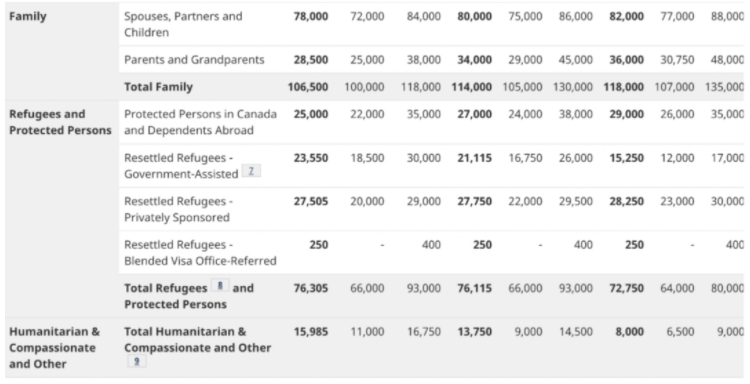Click Humanitarian & Compassionate and Other row header
The width and height of the screenshot is (750, 384).
55,348
